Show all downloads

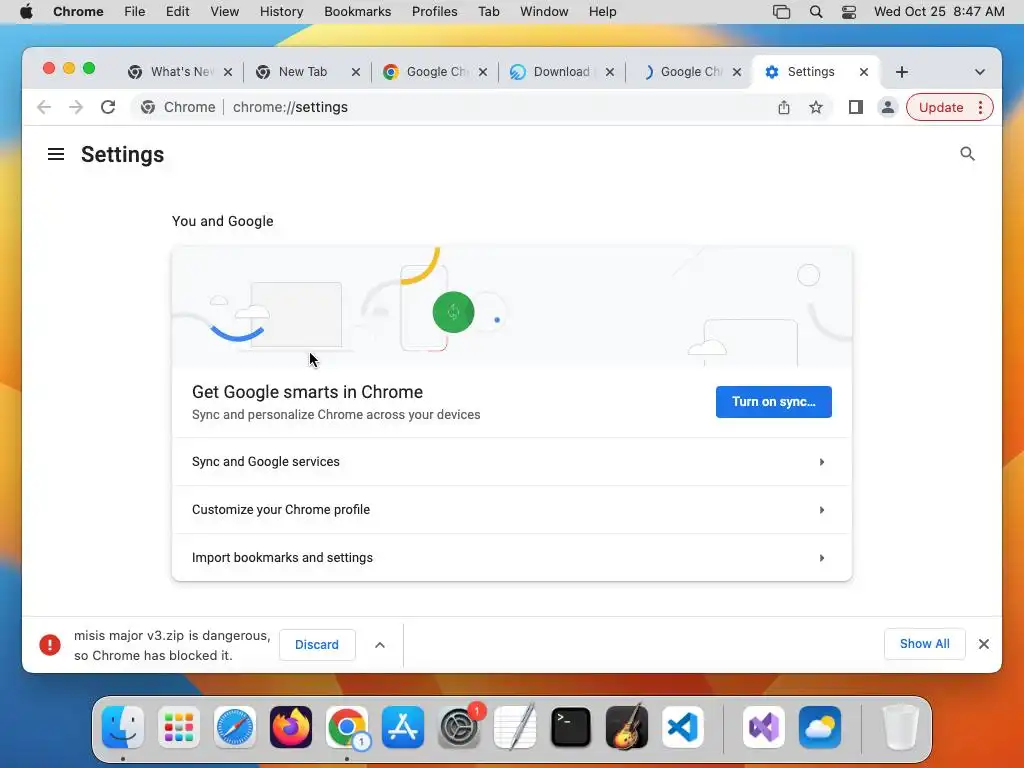pyautogui.click(x=924, y=644)
